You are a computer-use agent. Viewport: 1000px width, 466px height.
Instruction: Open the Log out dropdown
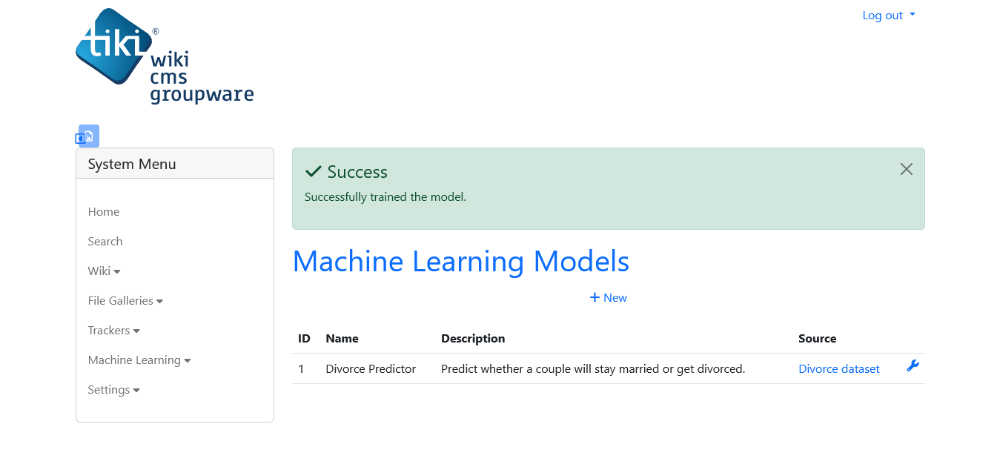(x=888, y=15)
